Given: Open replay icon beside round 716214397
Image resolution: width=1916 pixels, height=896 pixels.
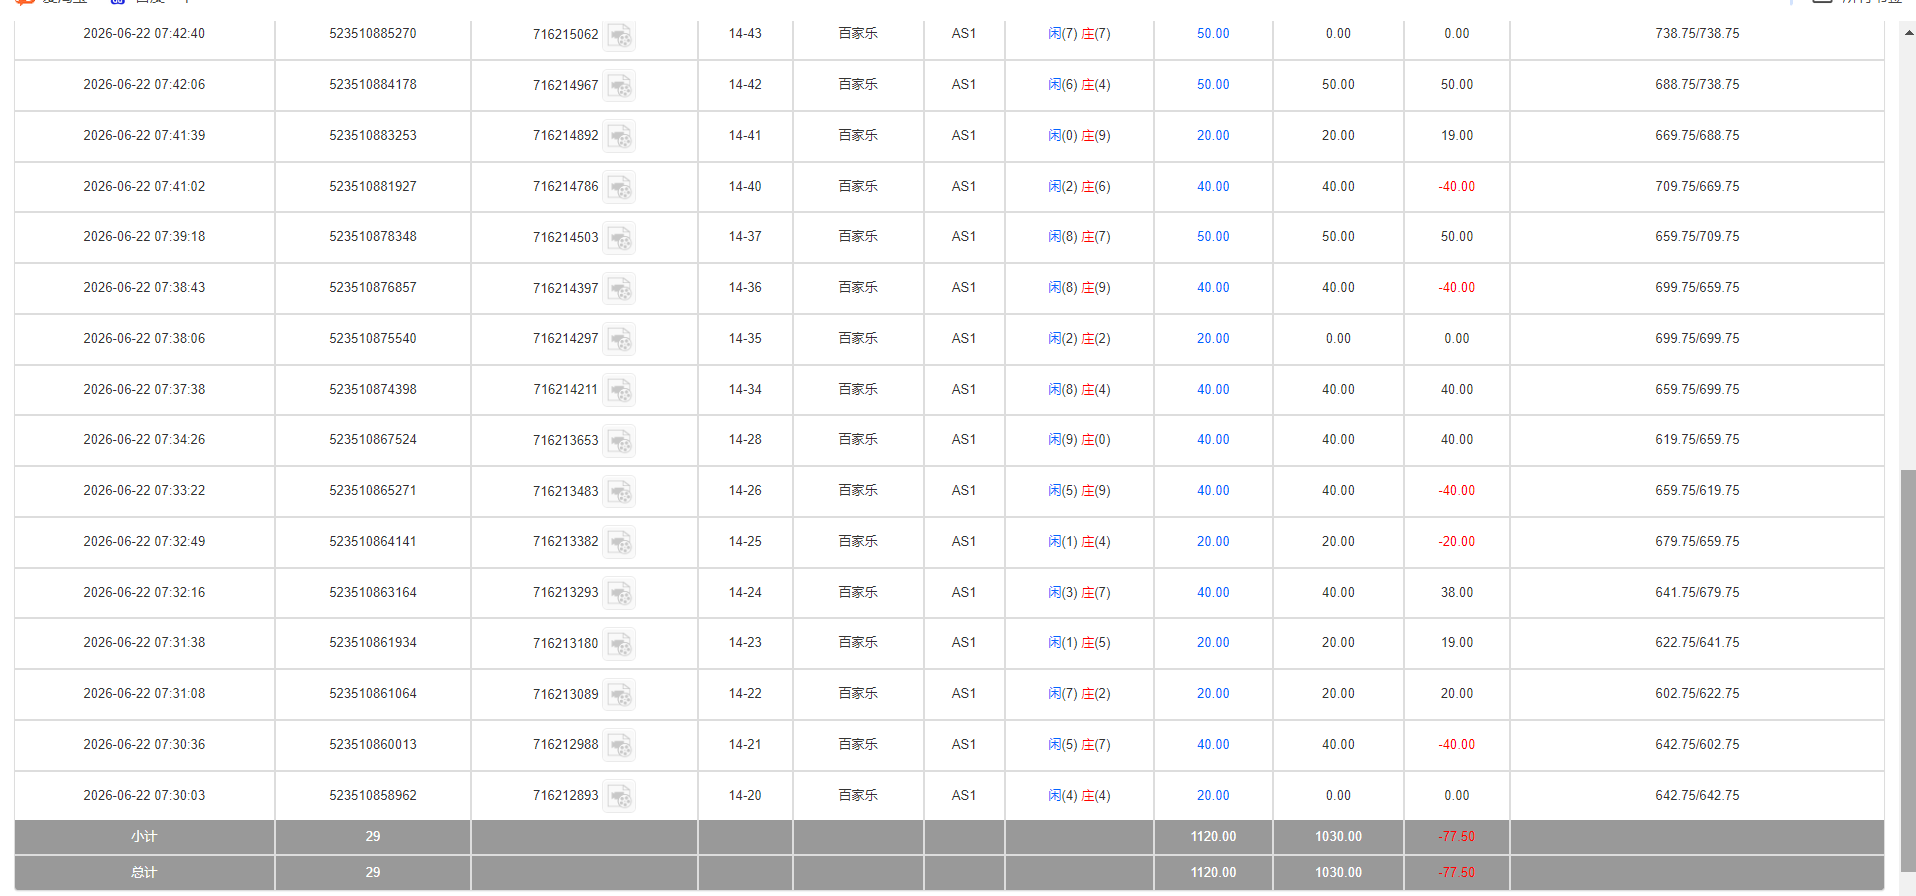Looking at the screenshot, I should 620,290.
